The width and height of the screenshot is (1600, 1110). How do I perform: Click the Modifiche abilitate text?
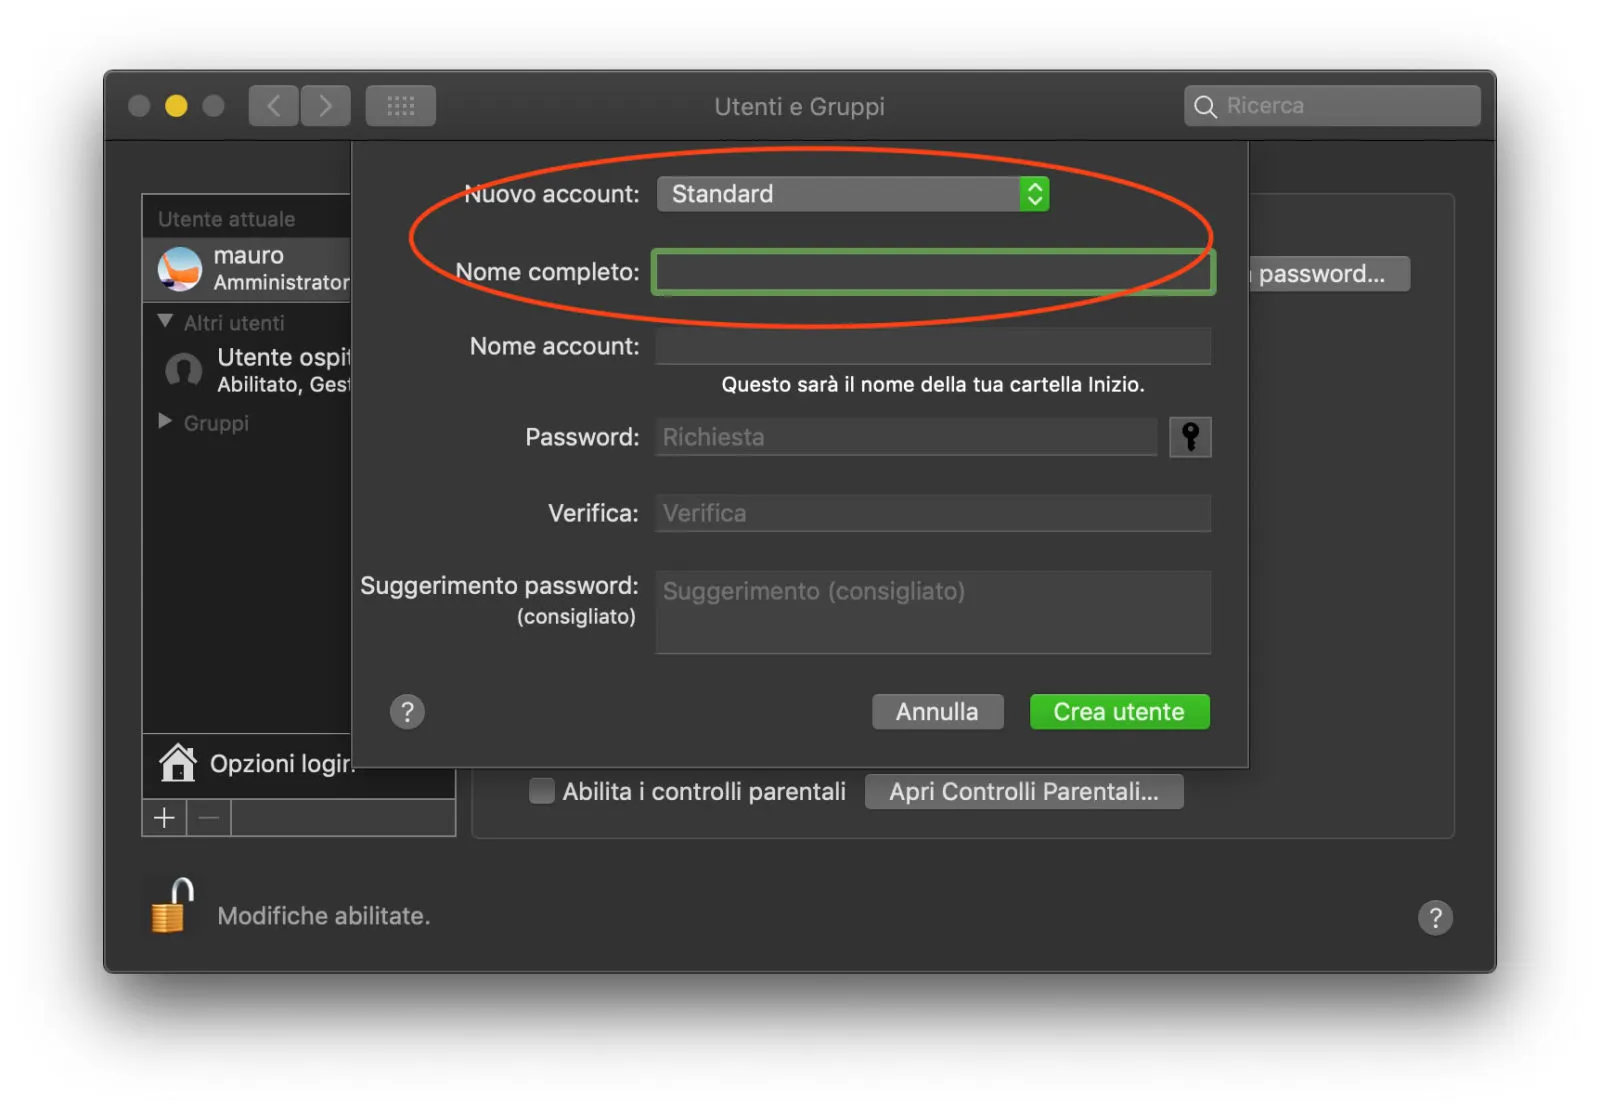[x=324, y=916]
